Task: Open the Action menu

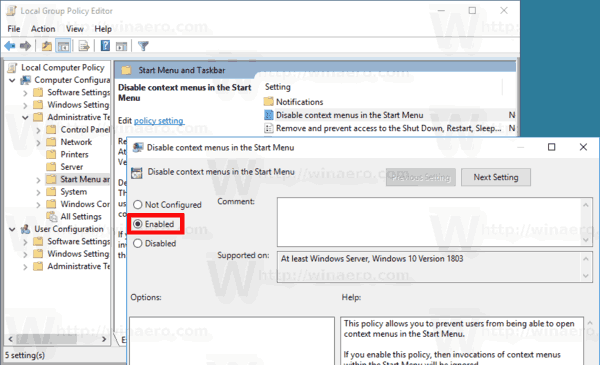Action: coord(43,29)
